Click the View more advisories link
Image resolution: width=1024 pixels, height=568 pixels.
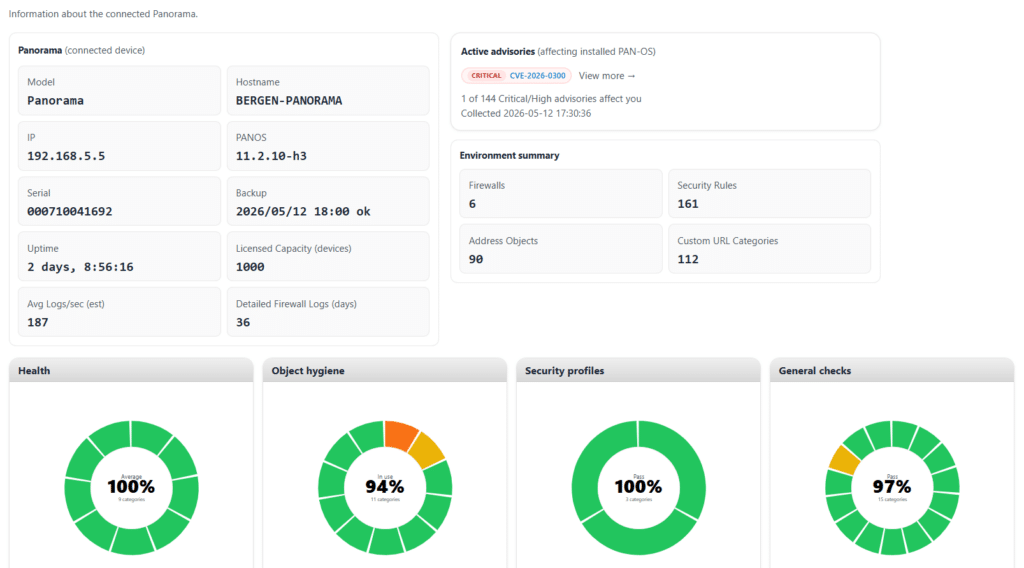point(607,76)
